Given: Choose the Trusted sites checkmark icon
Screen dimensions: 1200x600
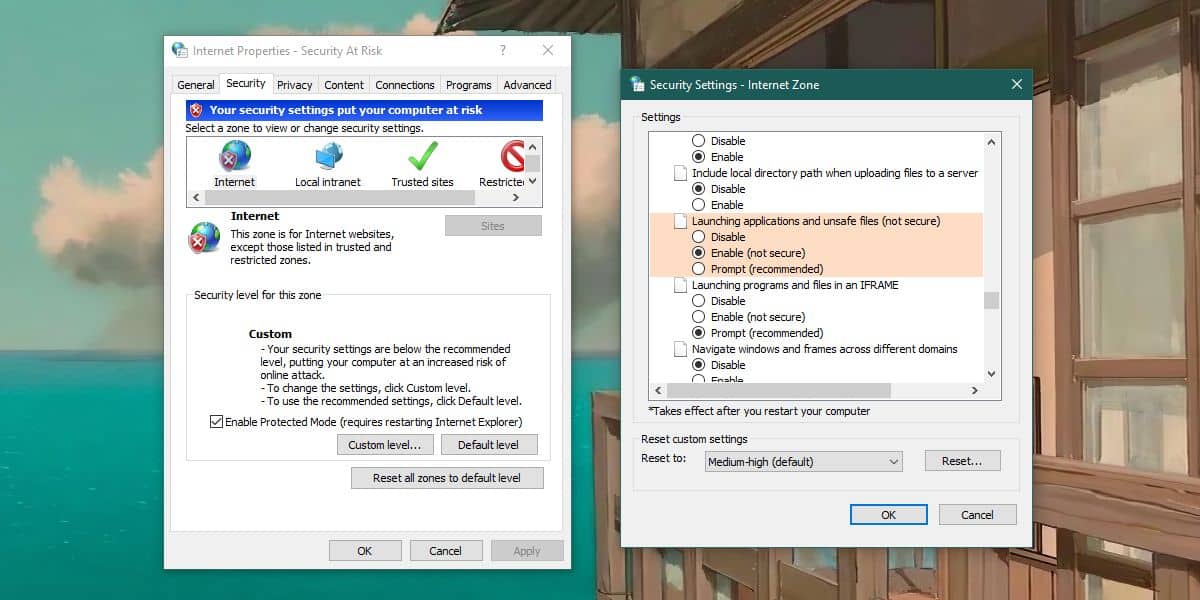Looking at the screenshot, I should pos(423,157).
